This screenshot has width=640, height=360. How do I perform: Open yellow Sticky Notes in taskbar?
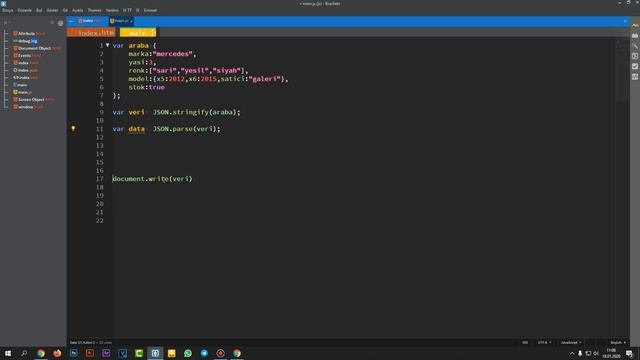click(171, 353)
